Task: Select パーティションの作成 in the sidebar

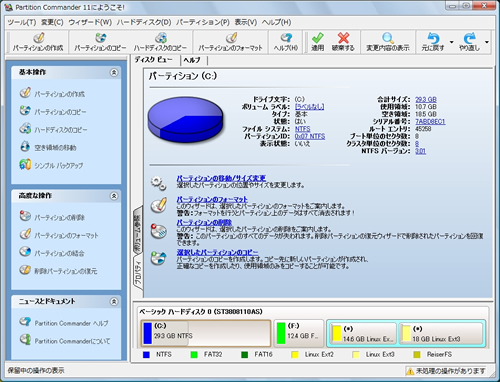Action: click(52, 93)
